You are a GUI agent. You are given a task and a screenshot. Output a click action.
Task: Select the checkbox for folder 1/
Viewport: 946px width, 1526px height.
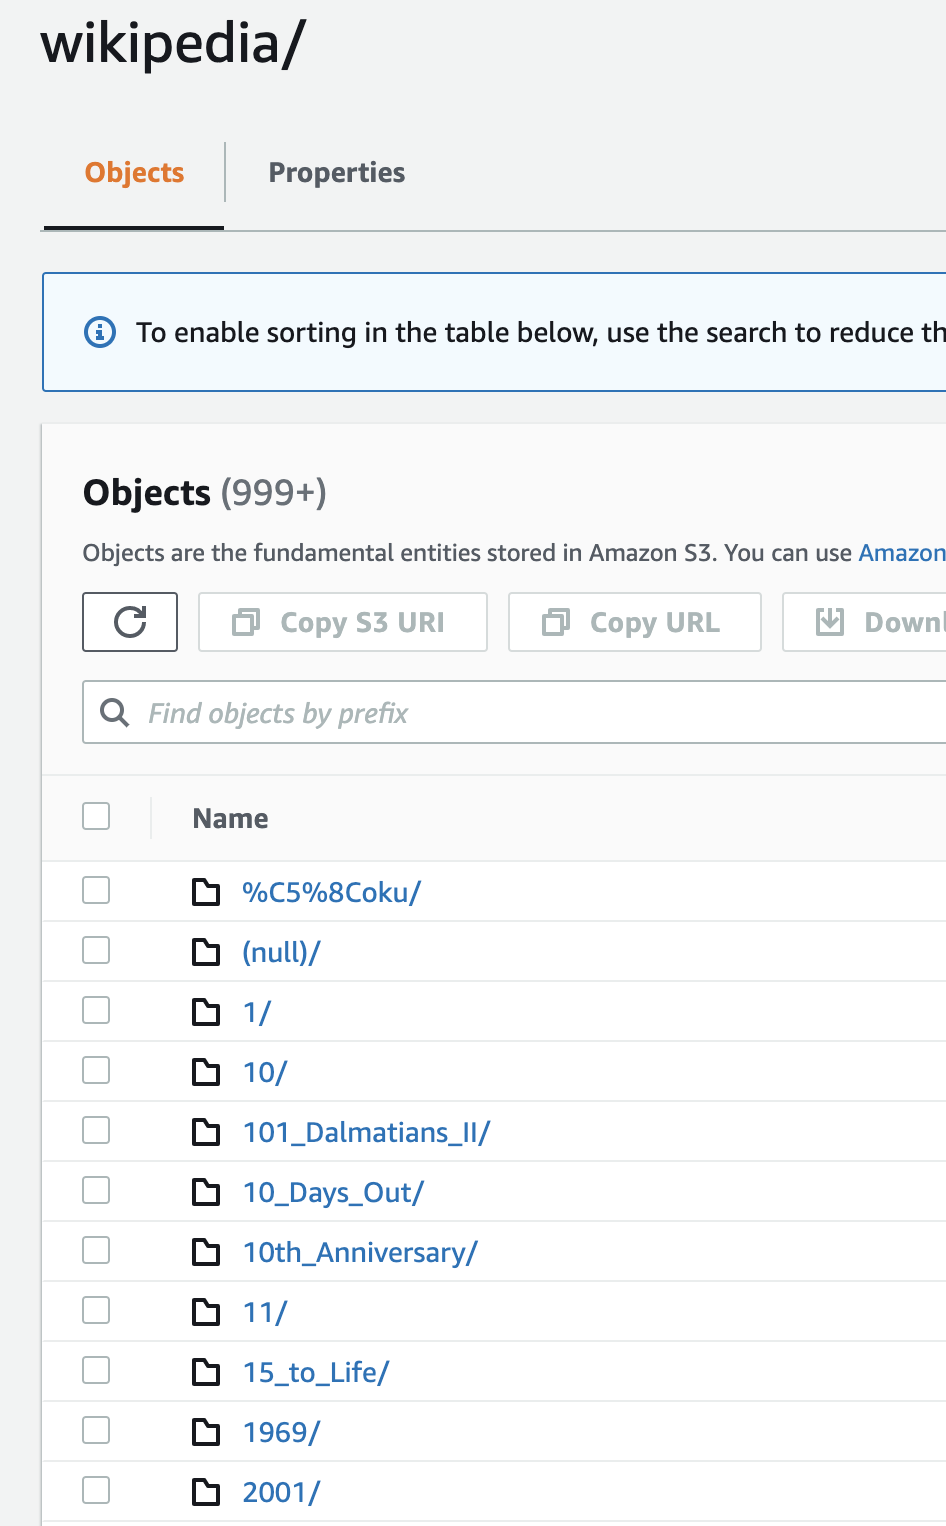point(96,1010)
